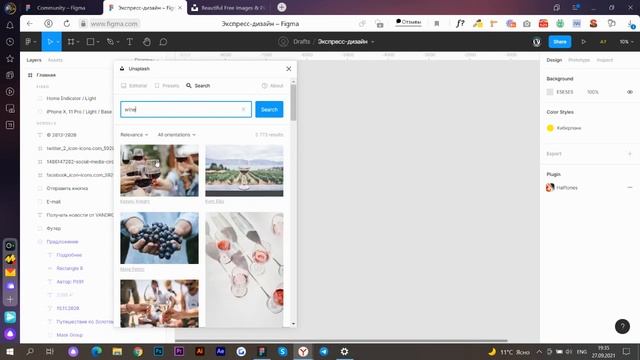
Task: Expand shape tool options arrow
Action: (98, 42)
